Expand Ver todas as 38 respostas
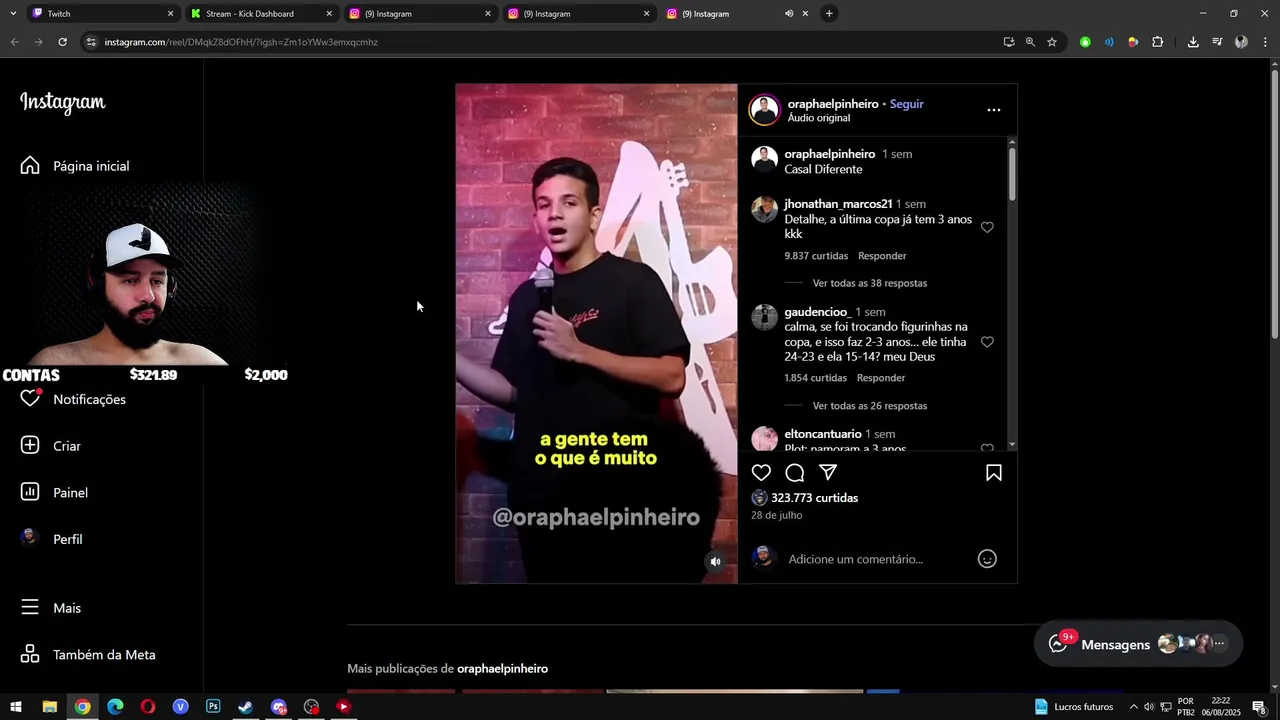This screenshot has height=720, width=1280. click(x=870, y=283)
